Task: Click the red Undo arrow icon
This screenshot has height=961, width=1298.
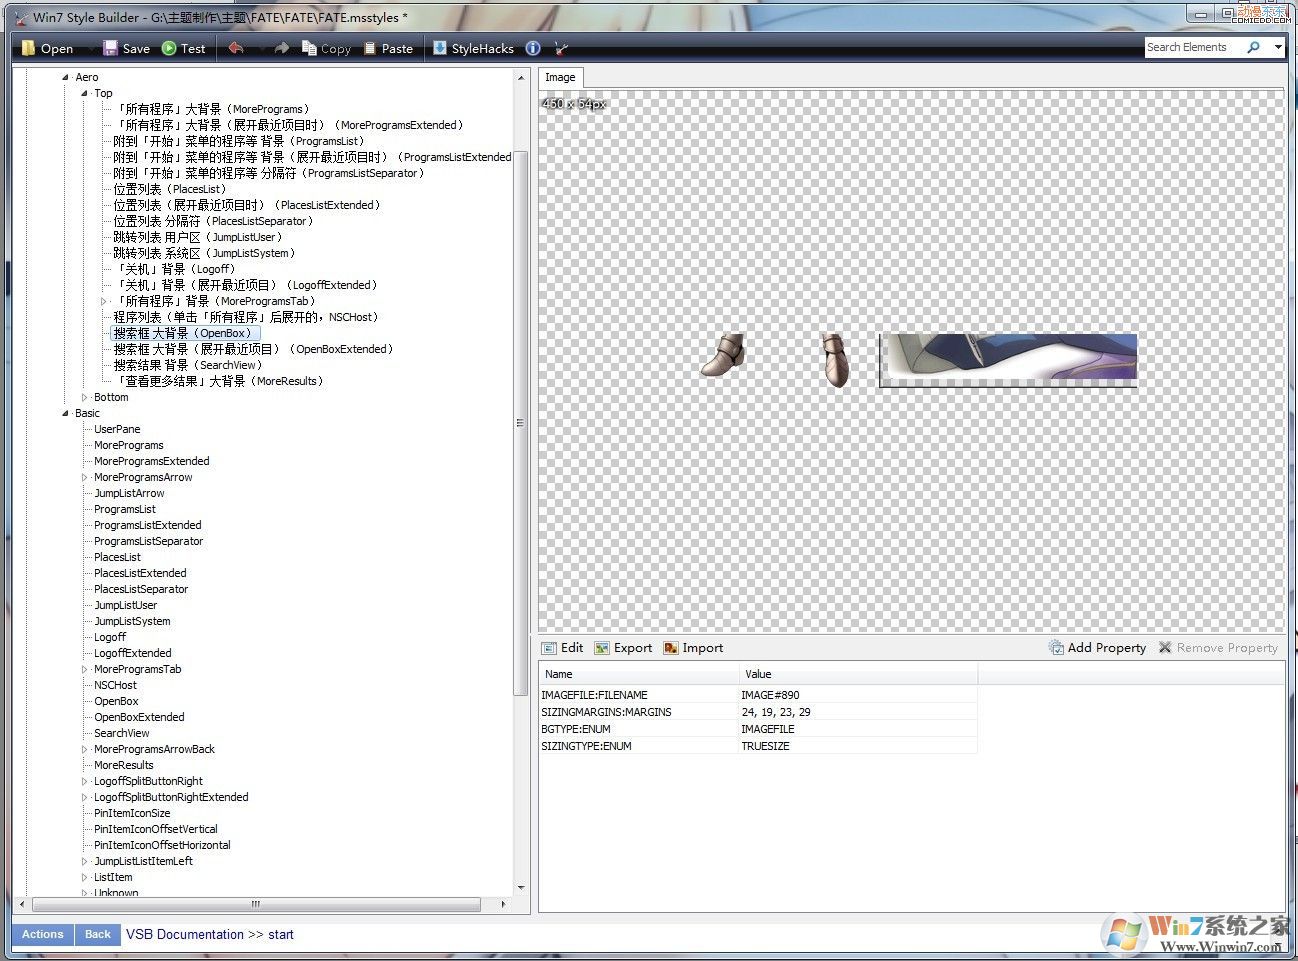Action: (x=236, y=48)
